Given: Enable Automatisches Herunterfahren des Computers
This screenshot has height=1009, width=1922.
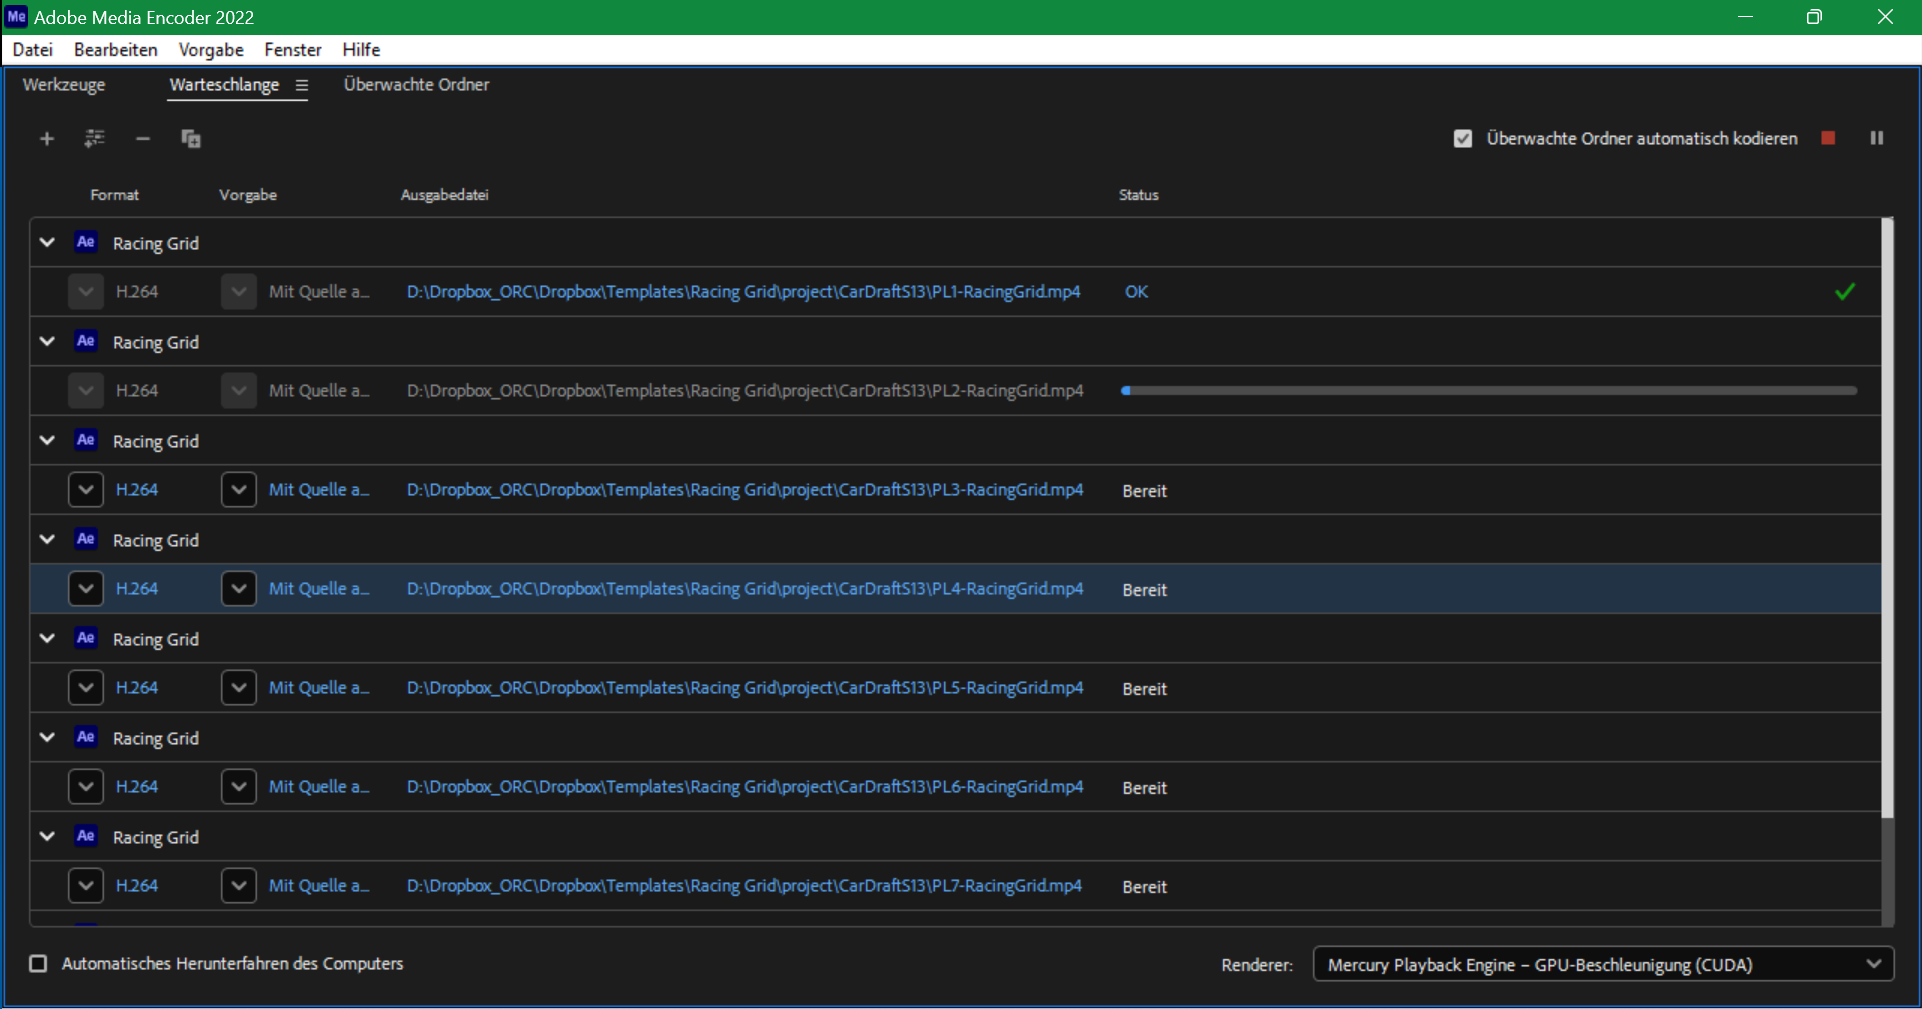Looking at the screenshot, I should tap(38, 964).
